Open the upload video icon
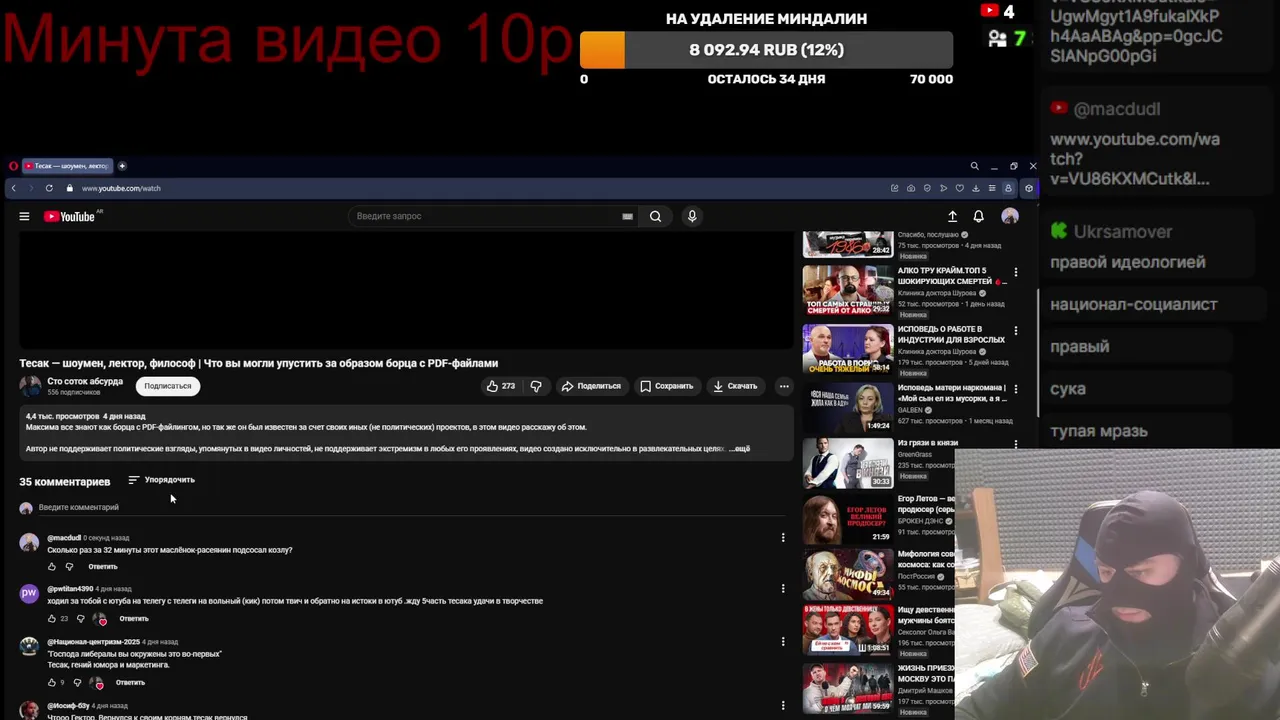Viewport: 1280px width, 720px height. 952,216
